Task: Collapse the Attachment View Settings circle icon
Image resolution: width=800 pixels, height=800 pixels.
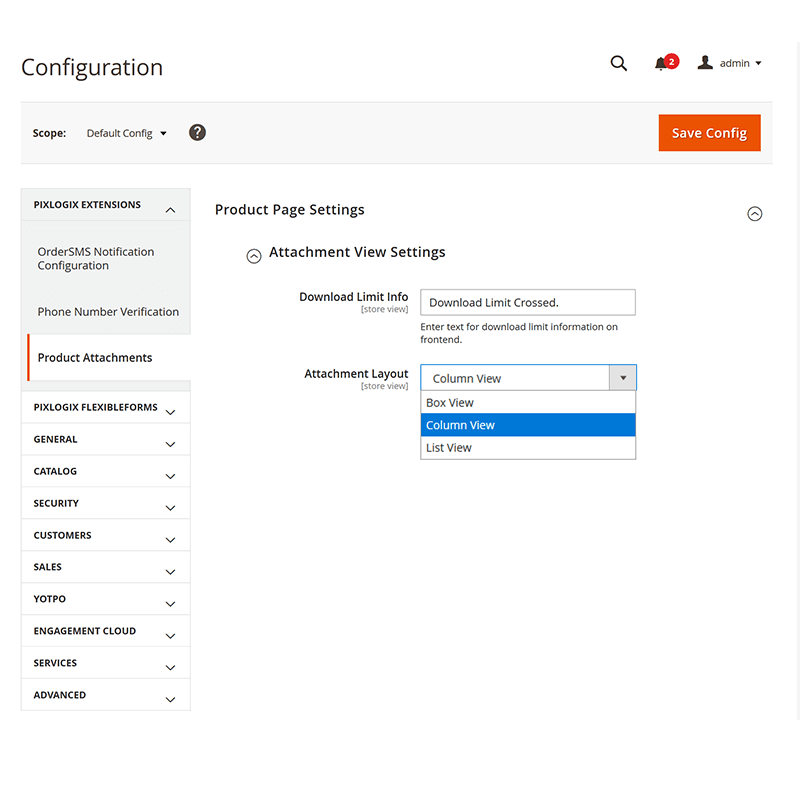Action: (x=254, y=256)
